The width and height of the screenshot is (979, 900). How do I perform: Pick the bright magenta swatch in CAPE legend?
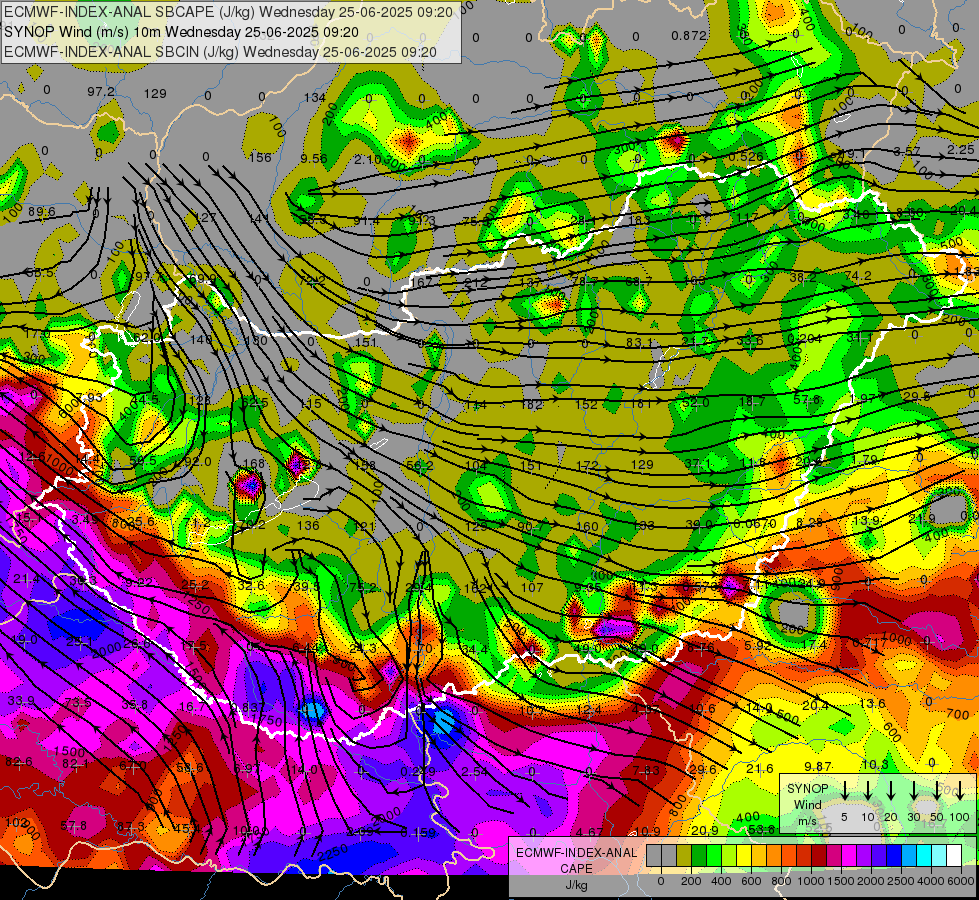click(849, 856)
